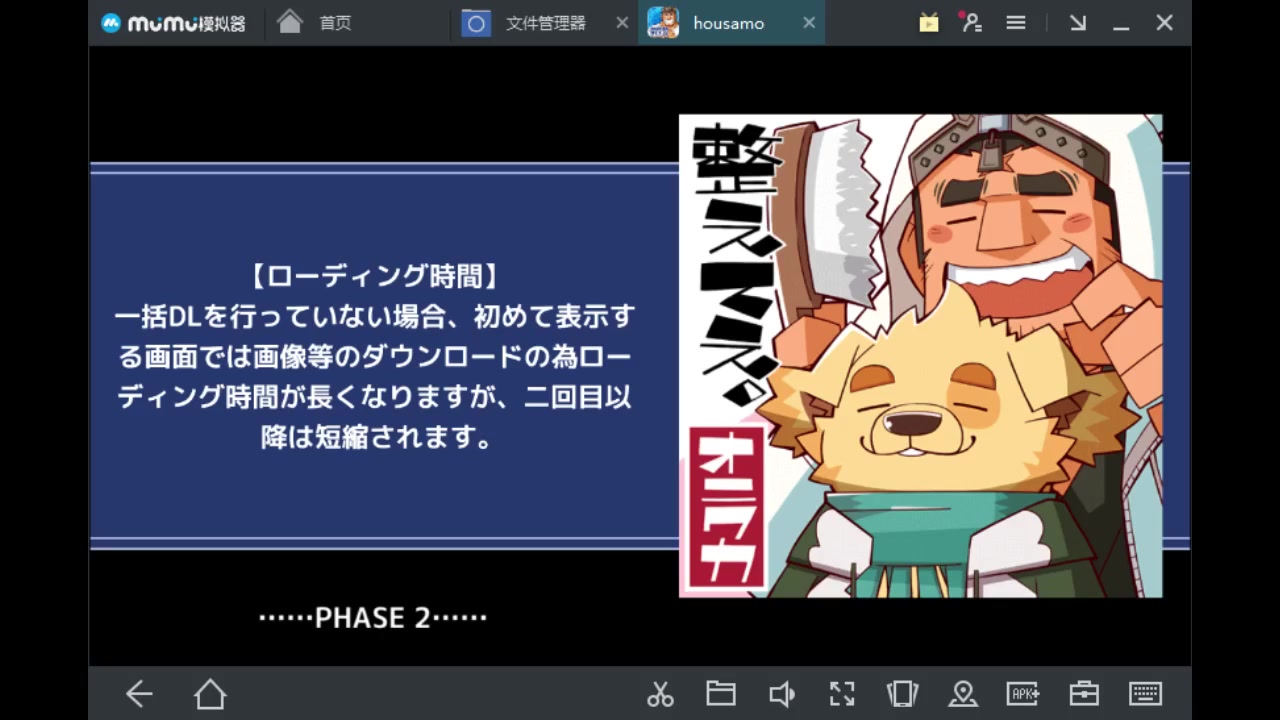1280x720 pixels.
Task: Adjust volume with the speaker icon
Action: point(782,693)
